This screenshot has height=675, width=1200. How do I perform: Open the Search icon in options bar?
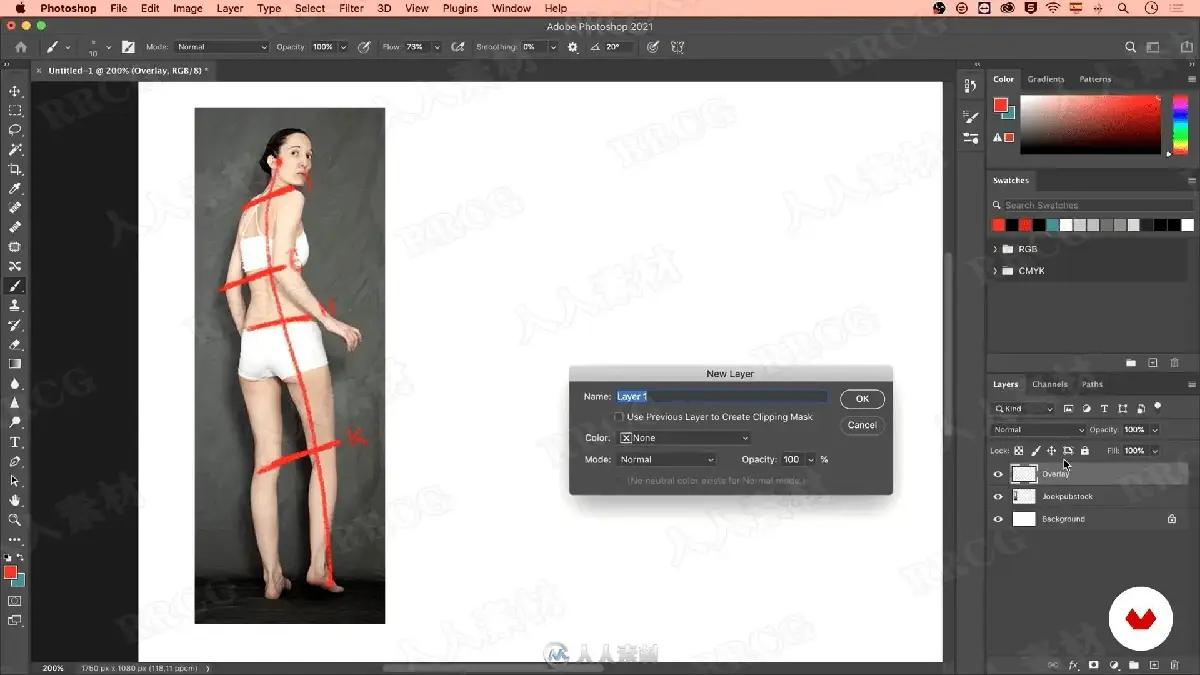(1131, 47)
